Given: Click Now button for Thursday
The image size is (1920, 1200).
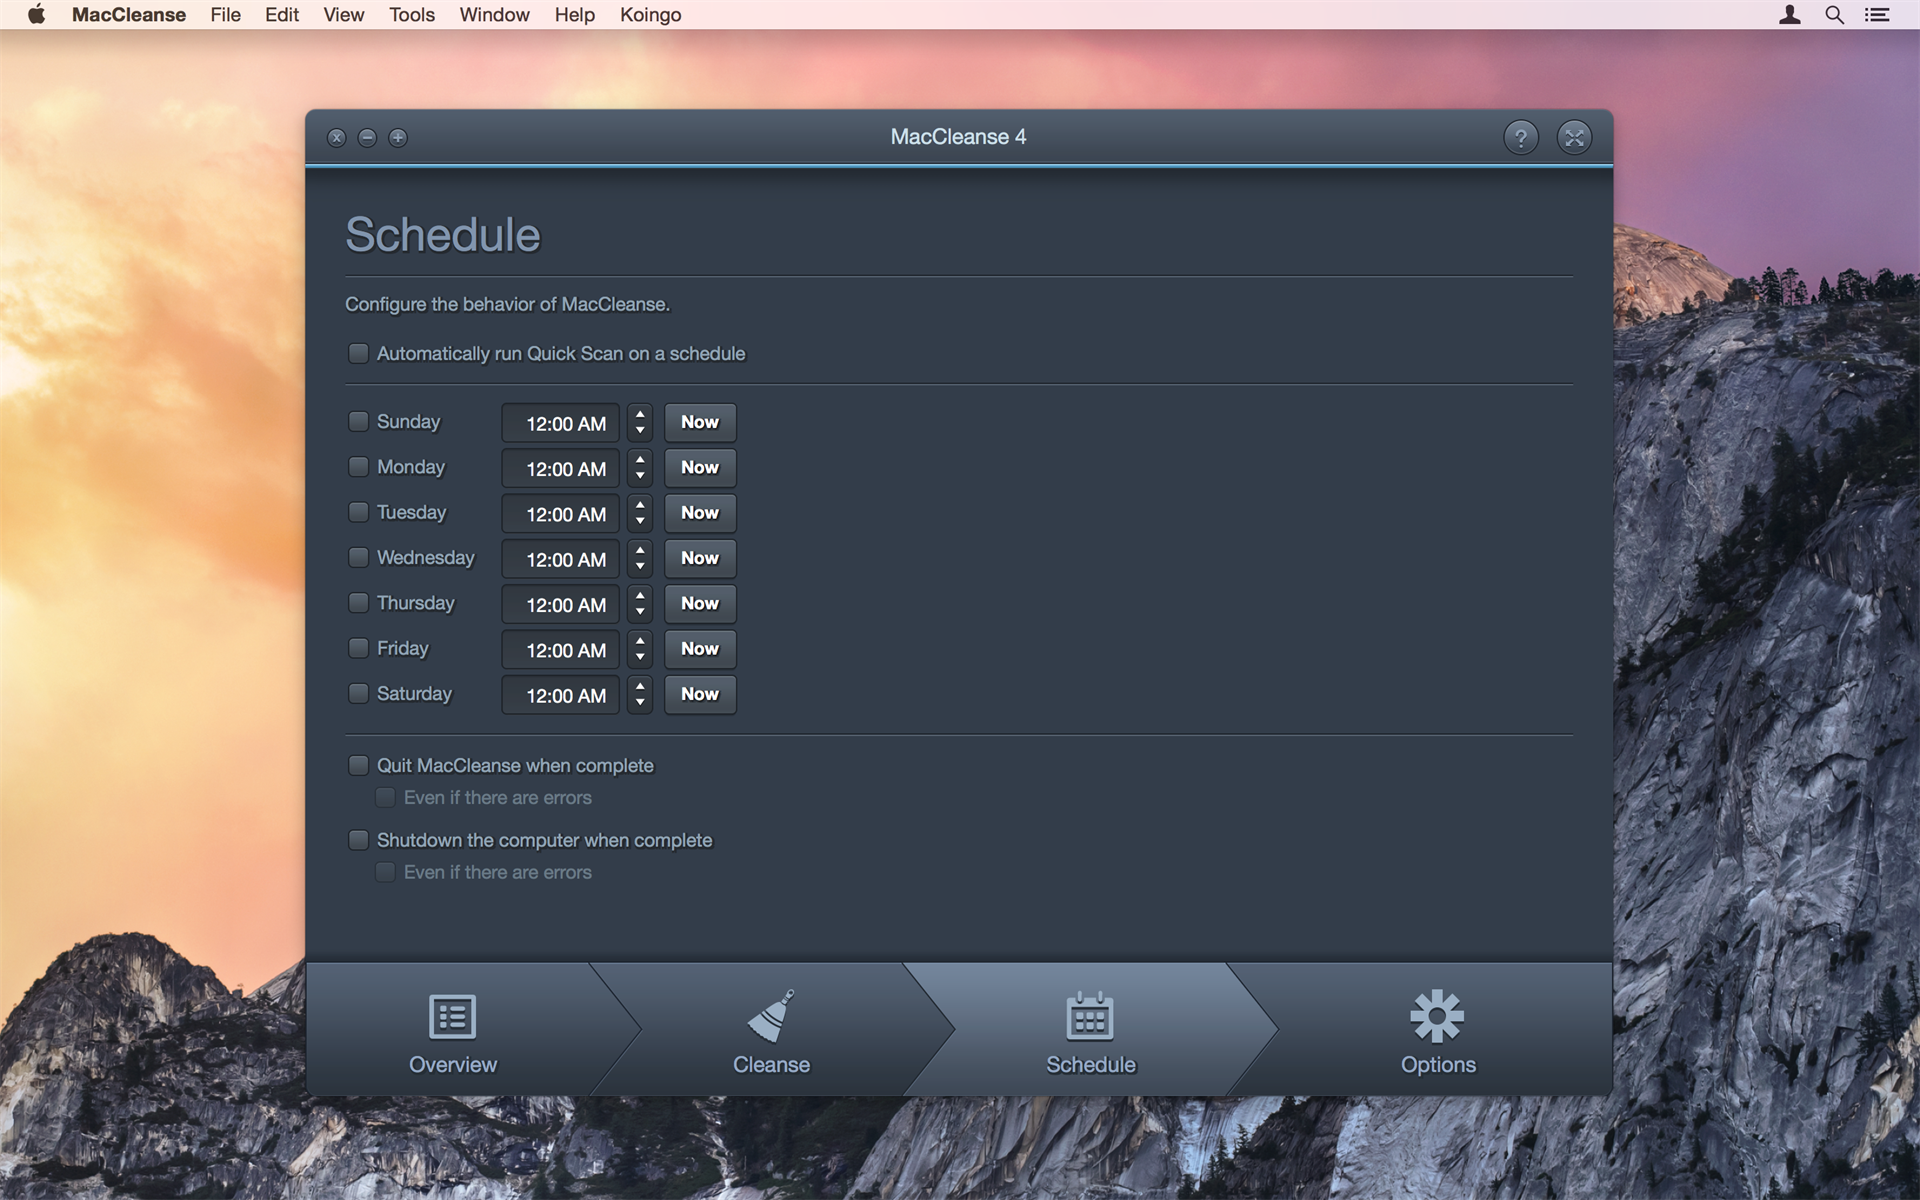Looking at the screenshot, I should pos(700,603).
